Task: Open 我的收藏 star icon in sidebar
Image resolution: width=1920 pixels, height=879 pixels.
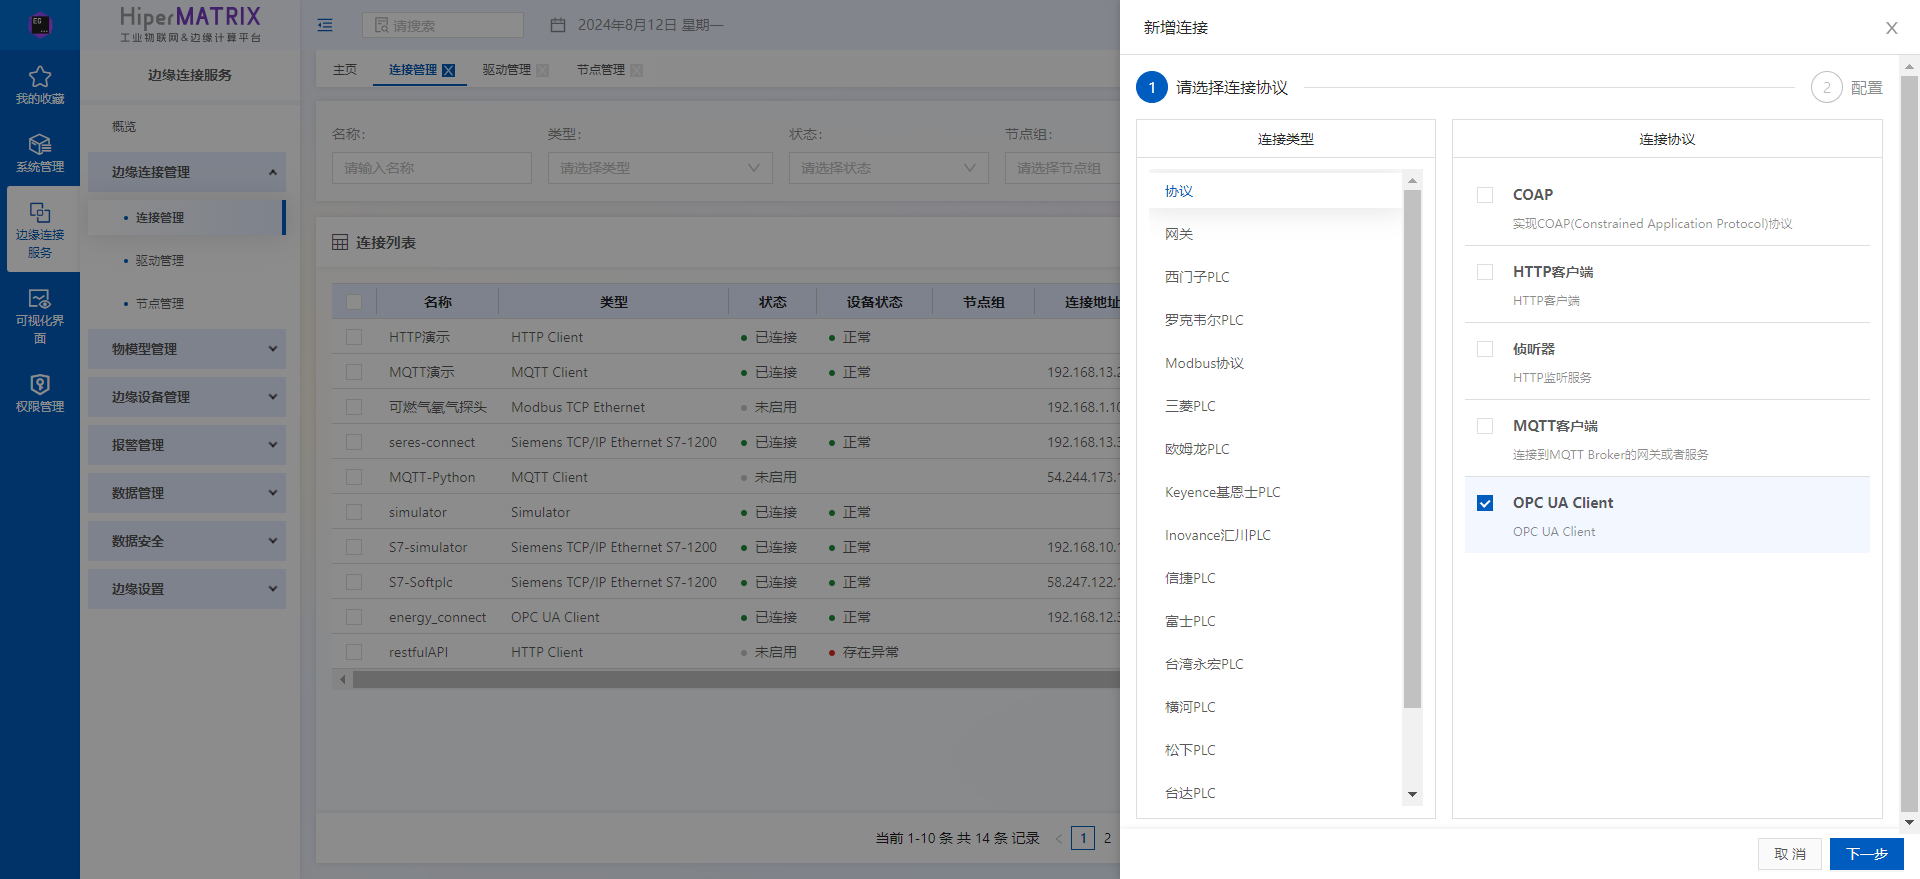Action: 40,77
